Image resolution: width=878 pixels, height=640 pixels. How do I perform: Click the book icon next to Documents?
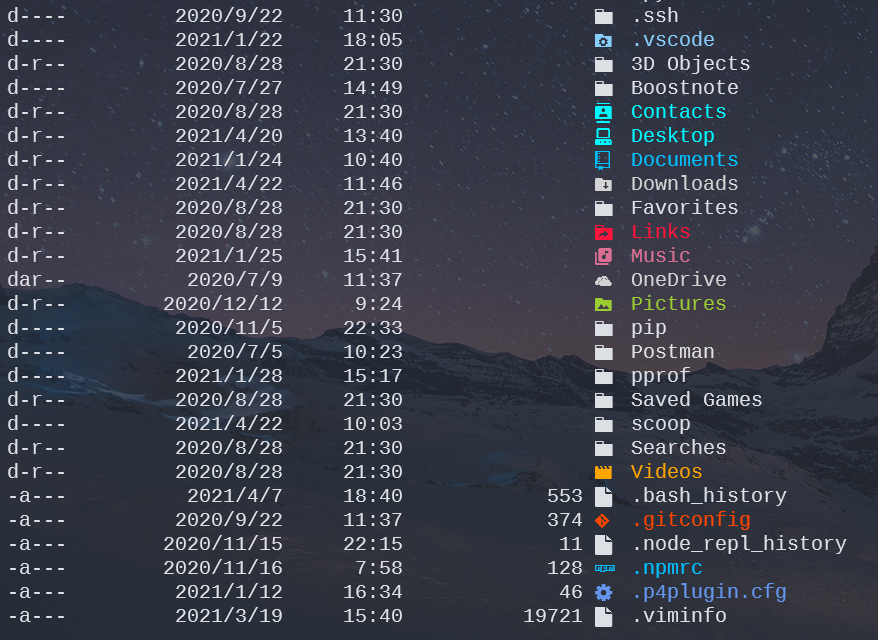(x=604, y=160)
